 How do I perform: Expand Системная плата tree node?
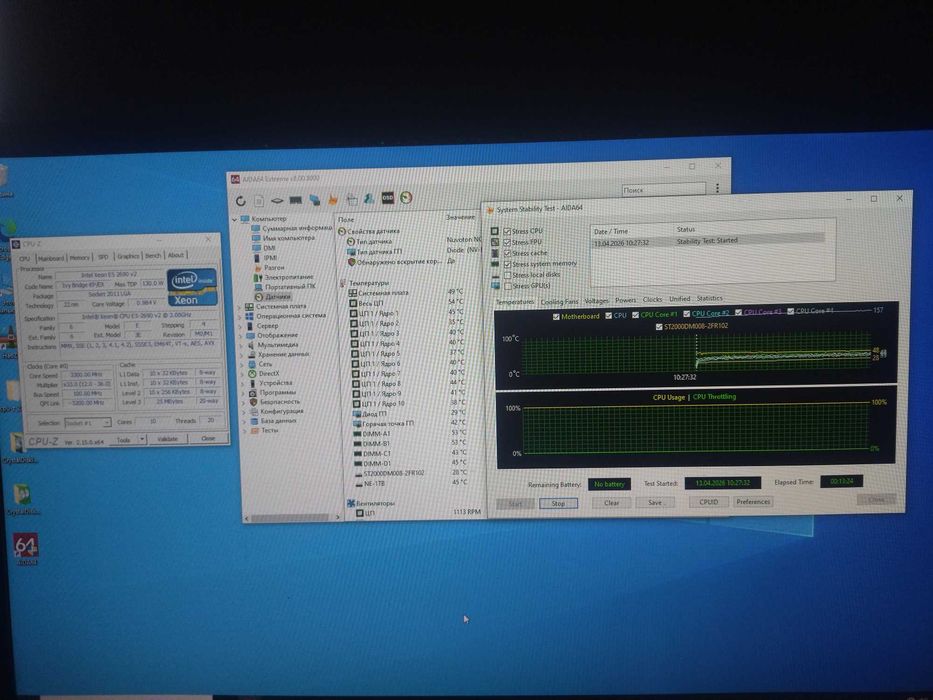[240, 307]
